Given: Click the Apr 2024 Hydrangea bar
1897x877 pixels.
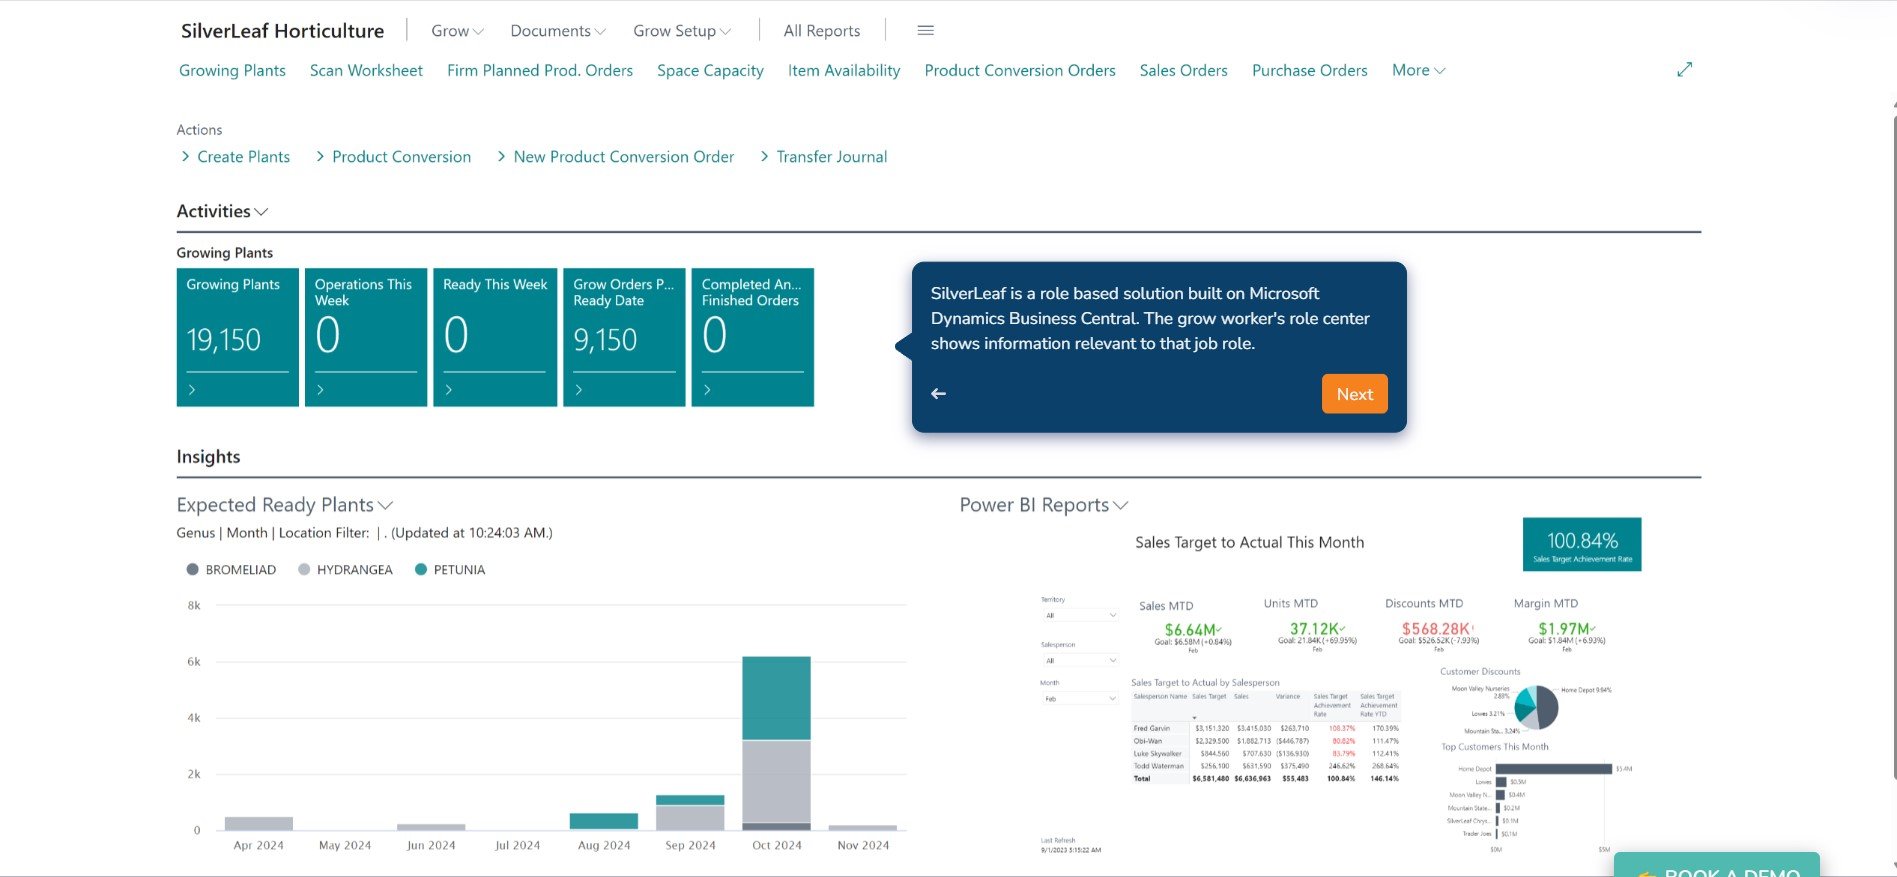Looking at the screenshot, I should 259,823.
